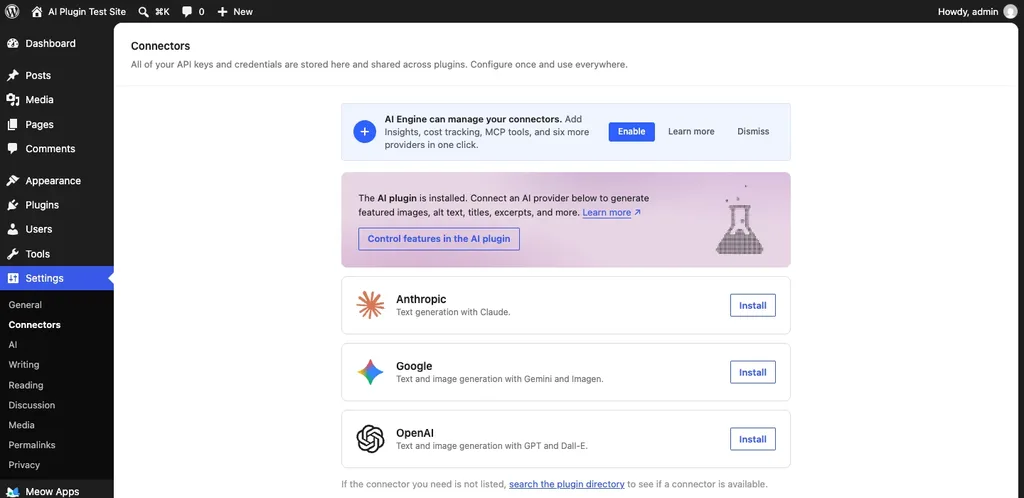The image size is (1024, 498).
Task: Click the flask illustration in AI plugin banner
Action: point(739,221)
